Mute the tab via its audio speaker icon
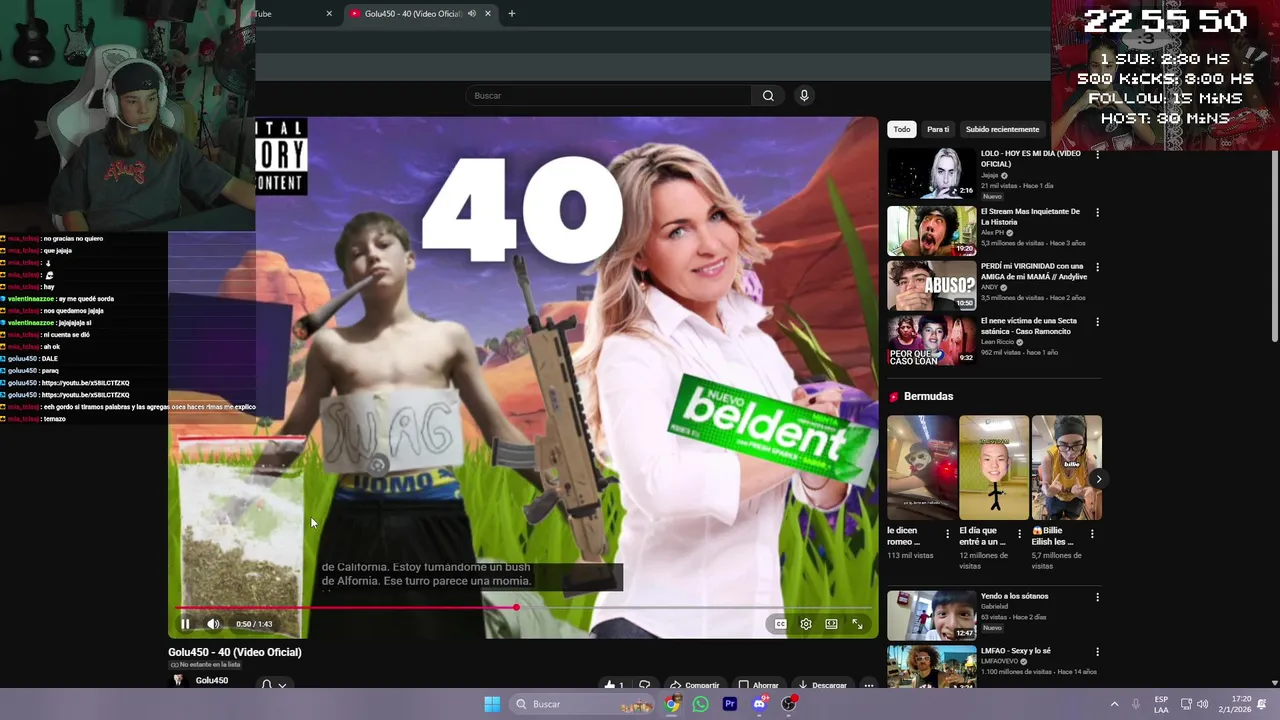This screenshot has height=720, width=1280. (472, 14)
